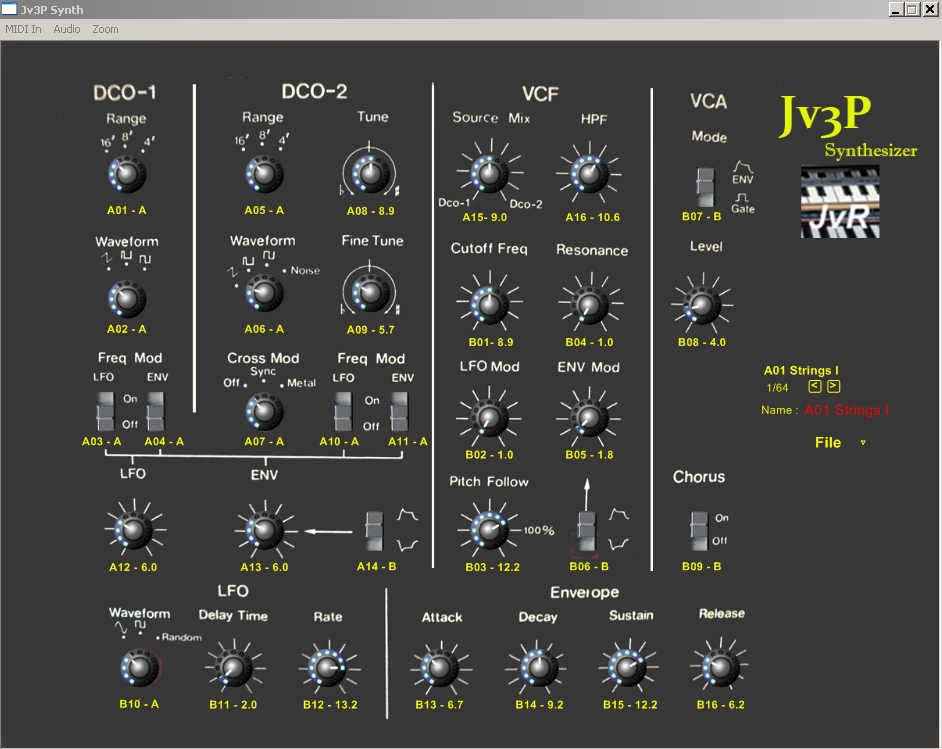The height and width of the screenshot is (749, 942).
Task: Click the DCO-2 Waveform knob A06
Action: 264,293
